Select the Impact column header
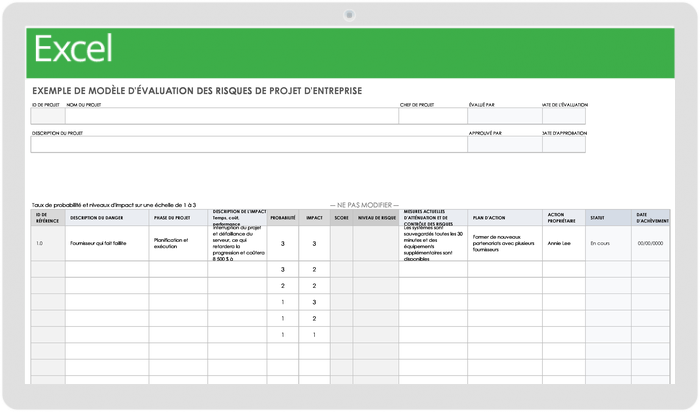The height and width of the screenshot is (412, 700). 314,217
